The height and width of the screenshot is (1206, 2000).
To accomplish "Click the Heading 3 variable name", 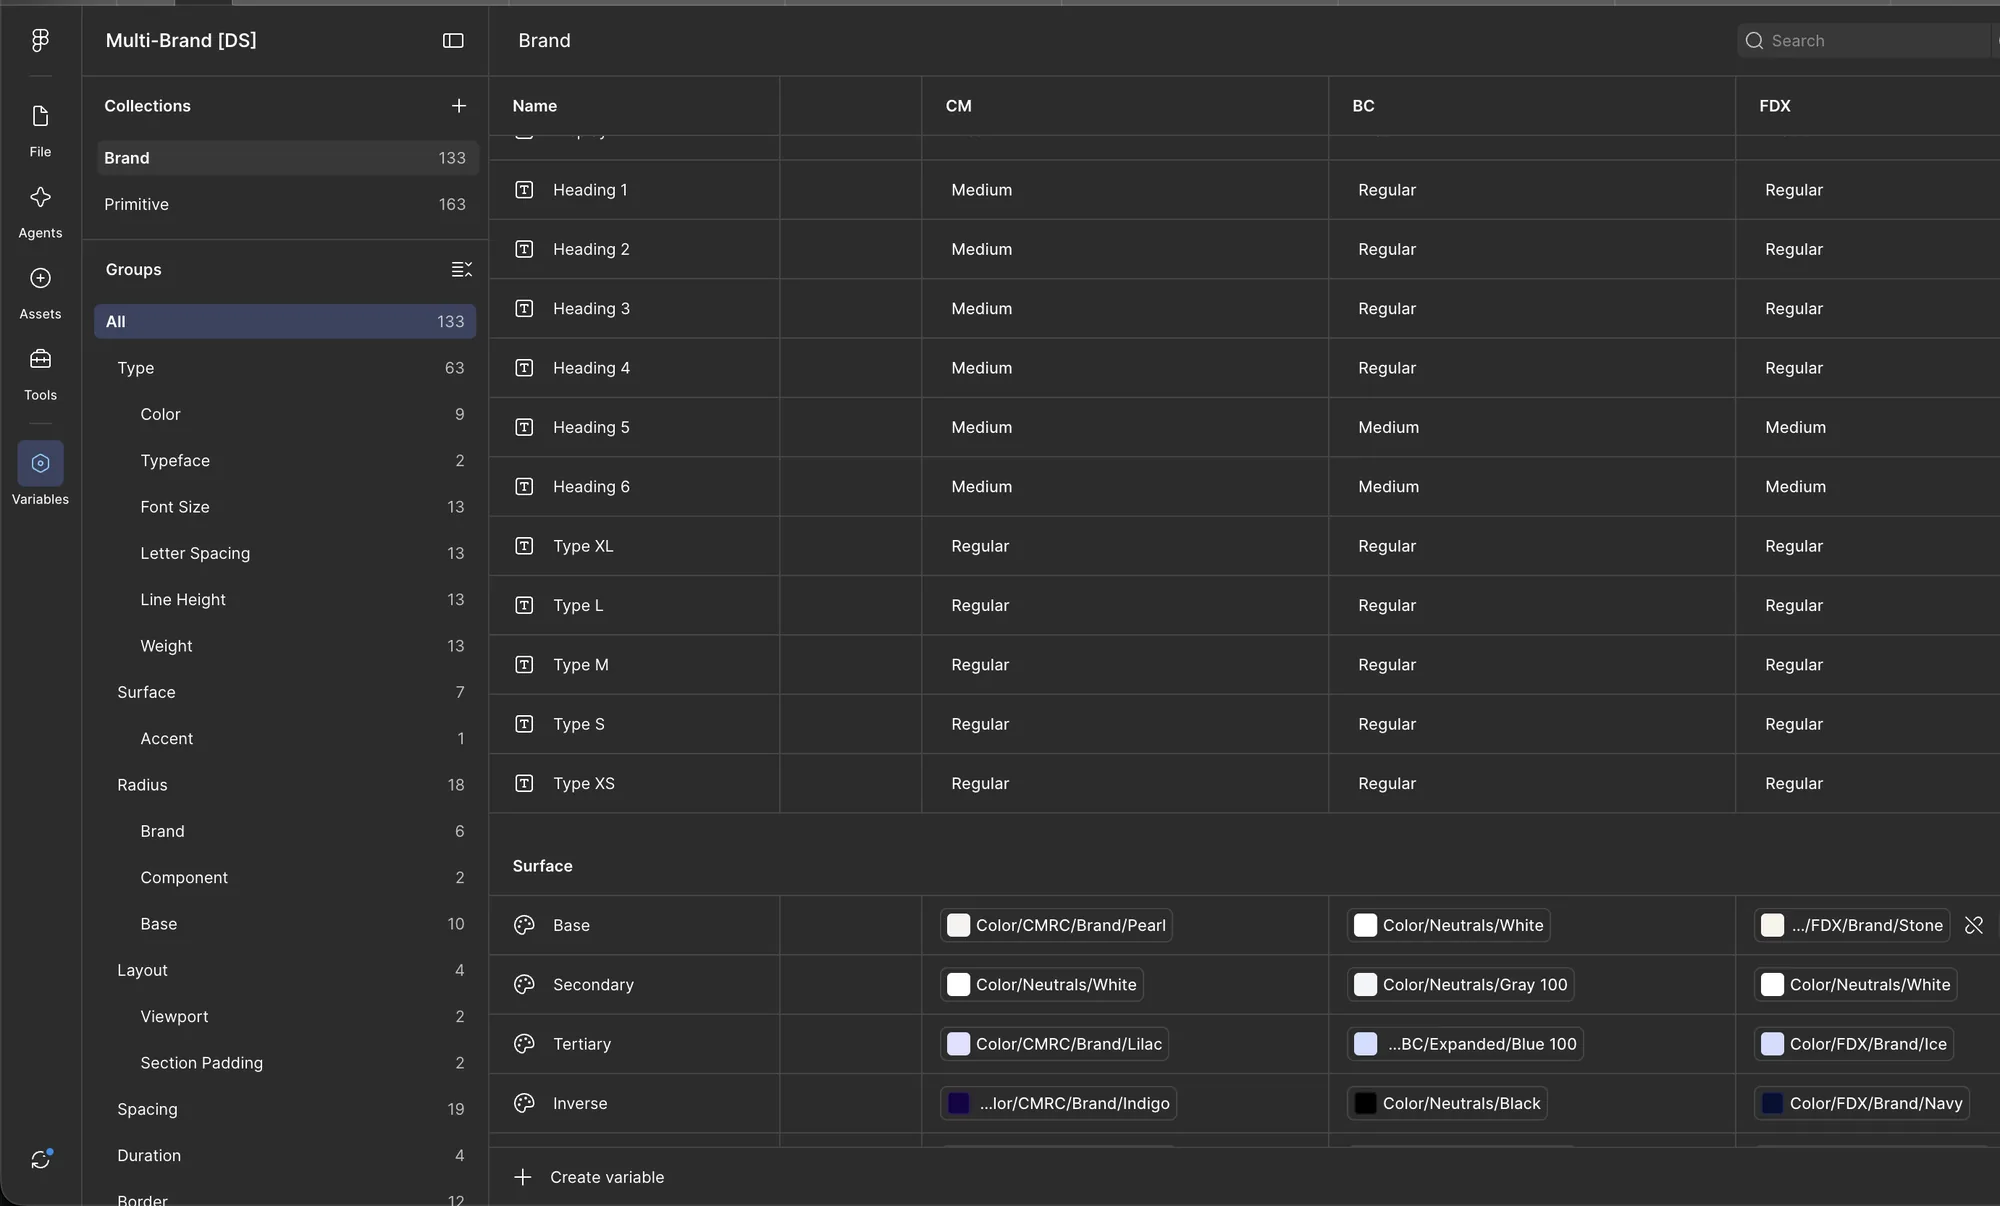I will (591, 309).
